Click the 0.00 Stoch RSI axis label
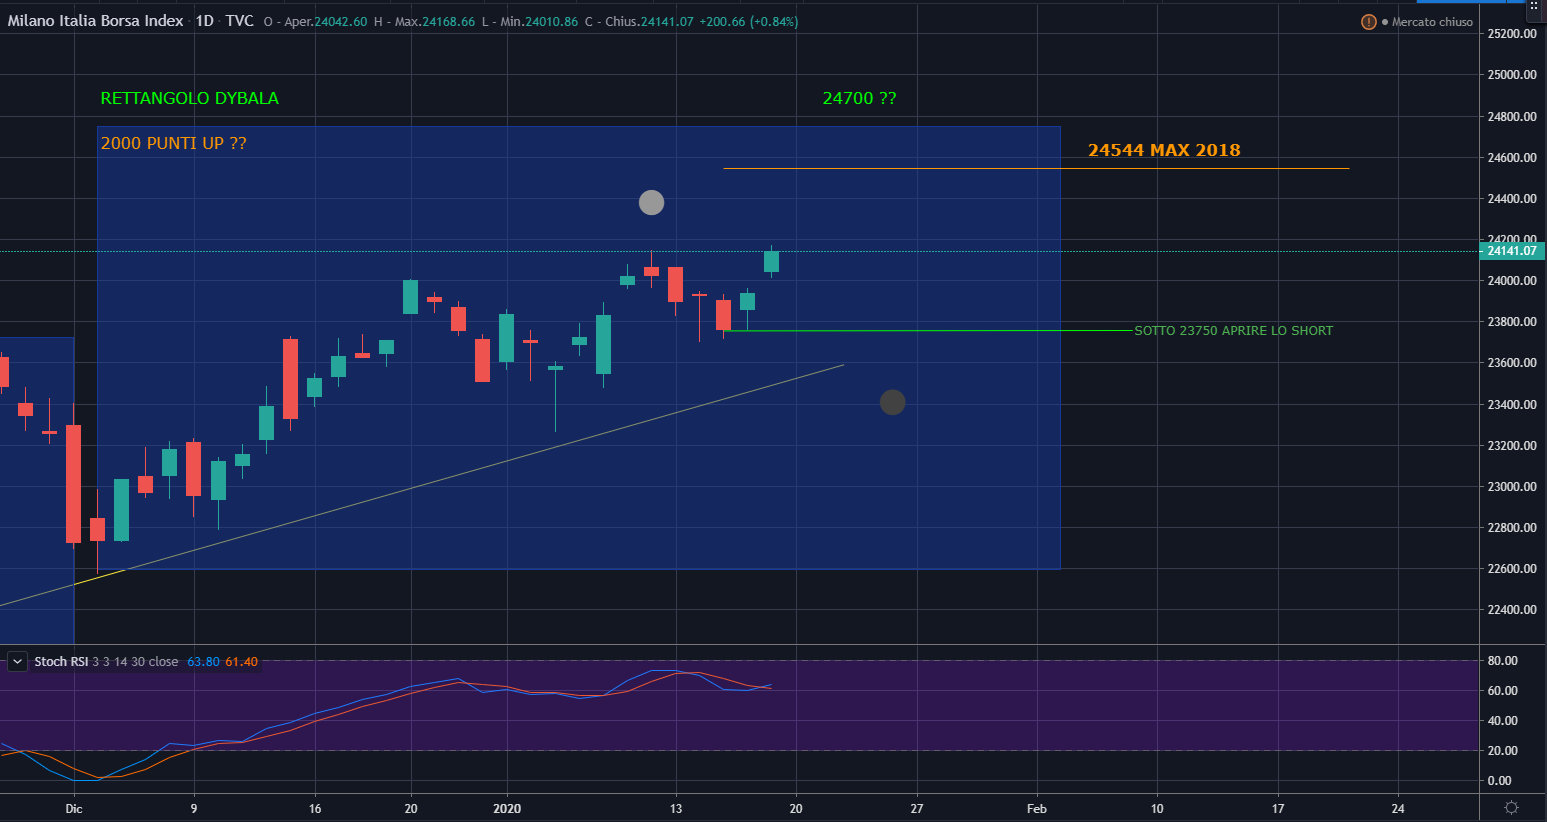 [1499, 781]
